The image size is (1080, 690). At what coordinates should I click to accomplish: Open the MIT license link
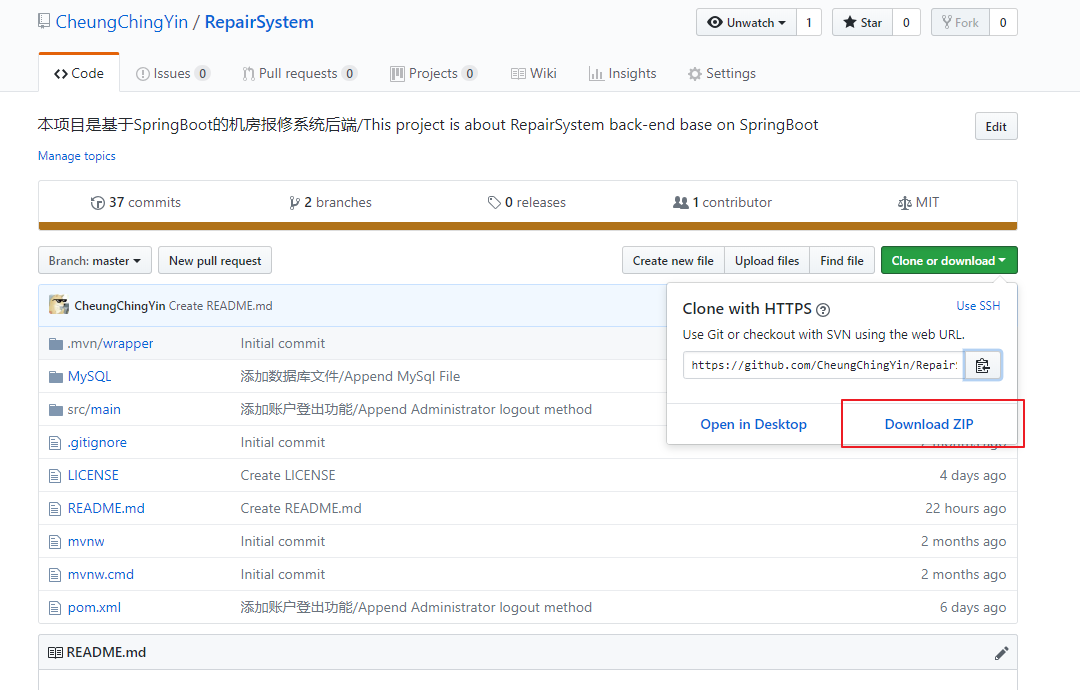pos(918,202)
